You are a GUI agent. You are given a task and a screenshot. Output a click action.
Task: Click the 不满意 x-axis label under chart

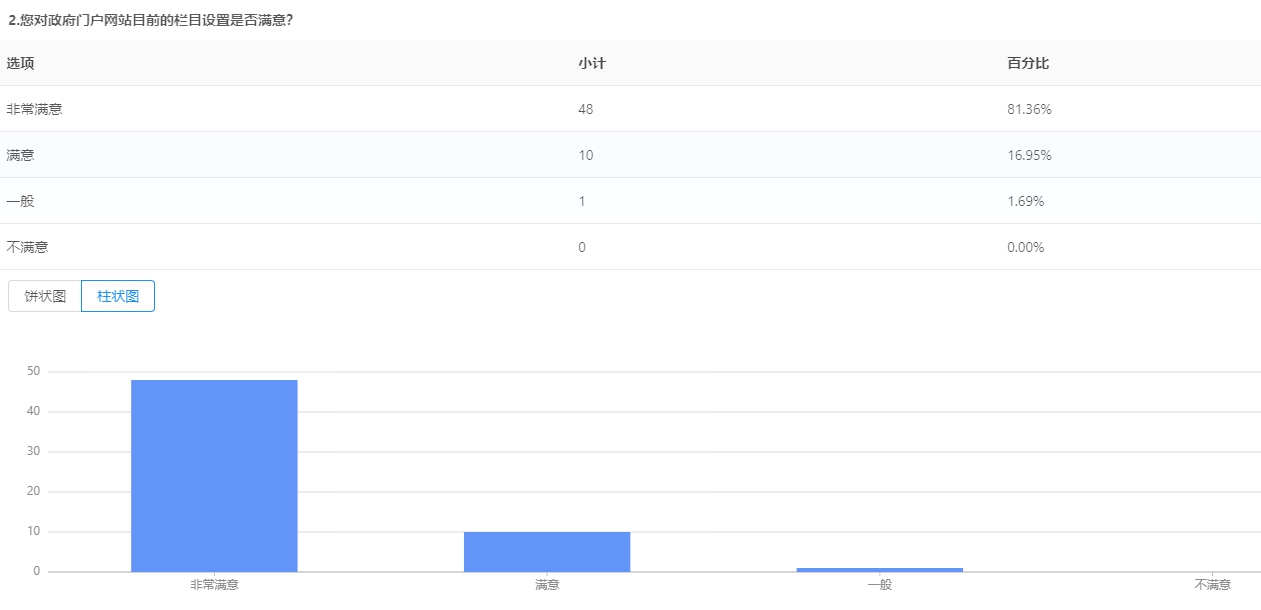pos(1212,585)
